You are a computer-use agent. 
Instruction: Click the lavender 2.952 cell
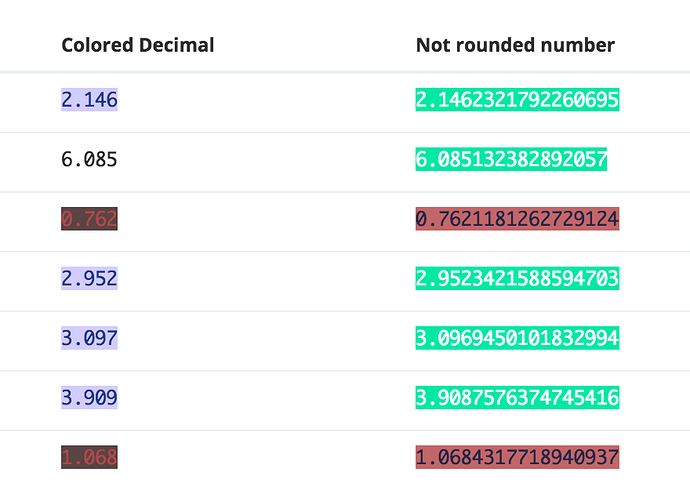click(89, 278)
